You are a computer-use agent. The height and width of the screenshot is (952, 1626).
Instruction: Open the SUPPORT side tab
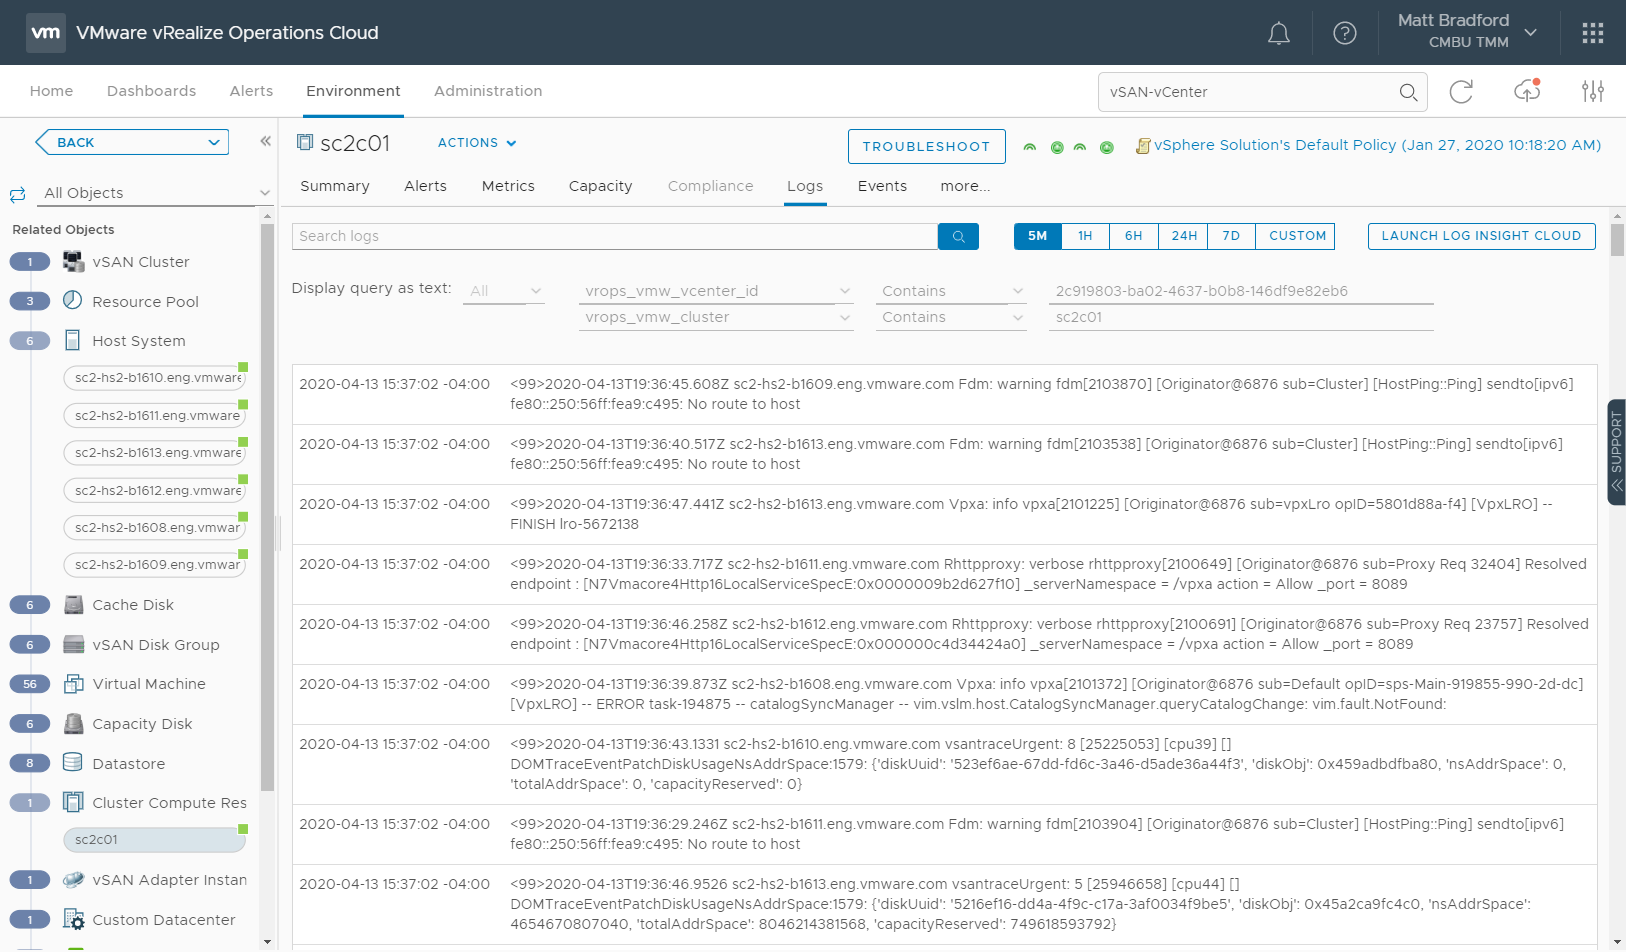click(x=1616, y=452)
